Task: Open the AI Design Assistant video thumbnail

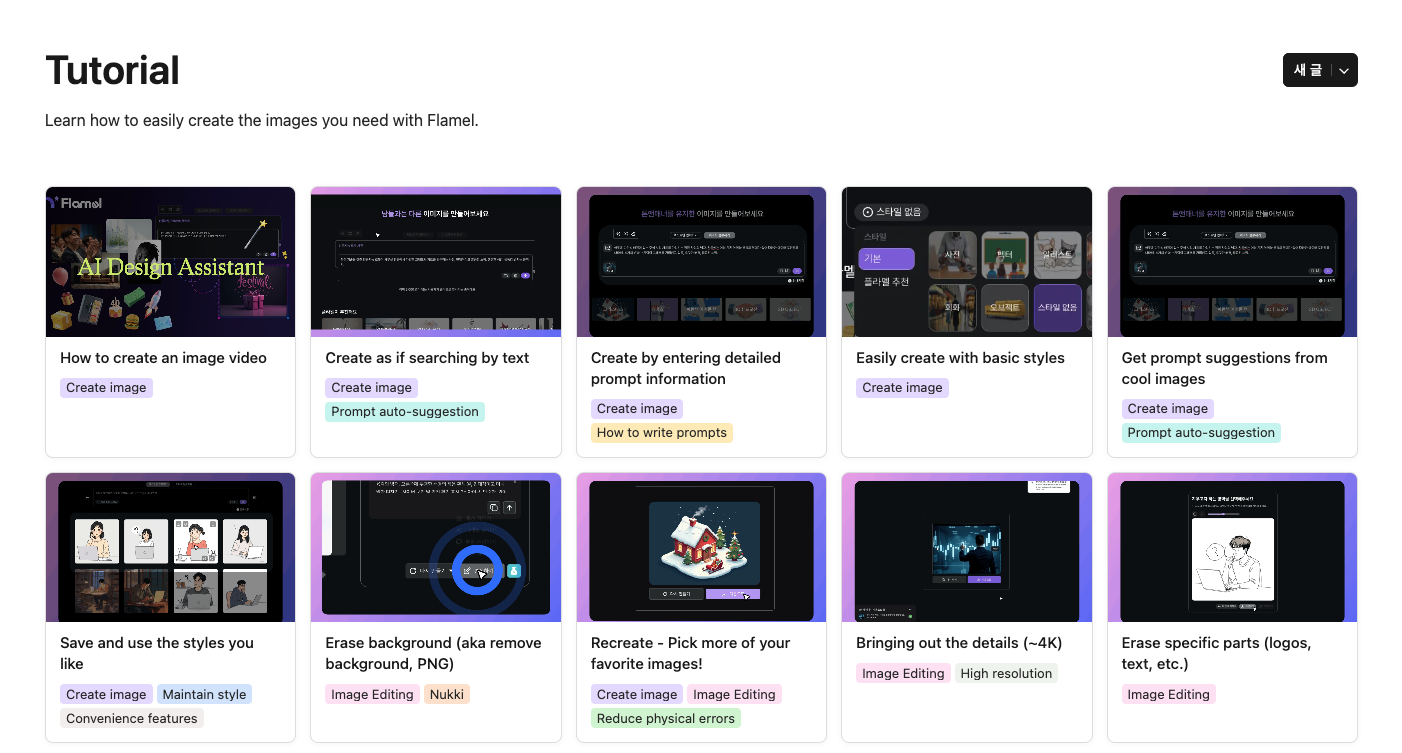Action: [x=170, y=262]
